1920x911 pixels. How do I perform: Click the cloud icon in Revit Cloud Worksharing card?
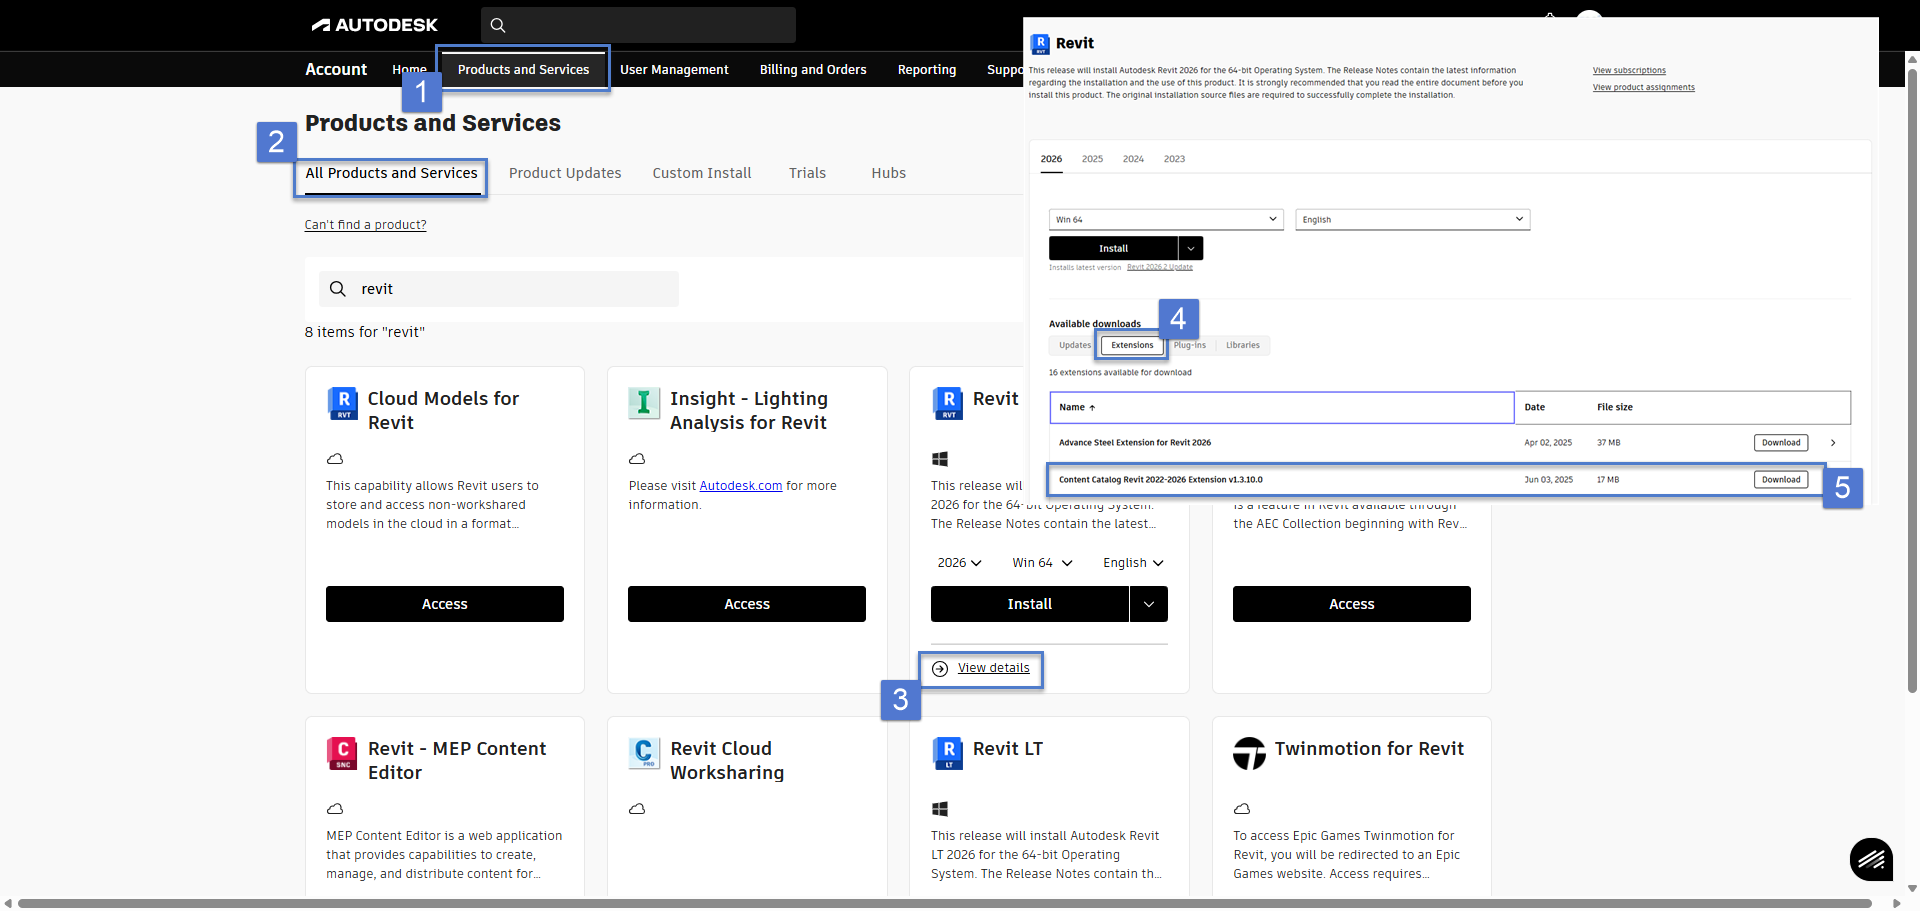click(x=637, y=809)
